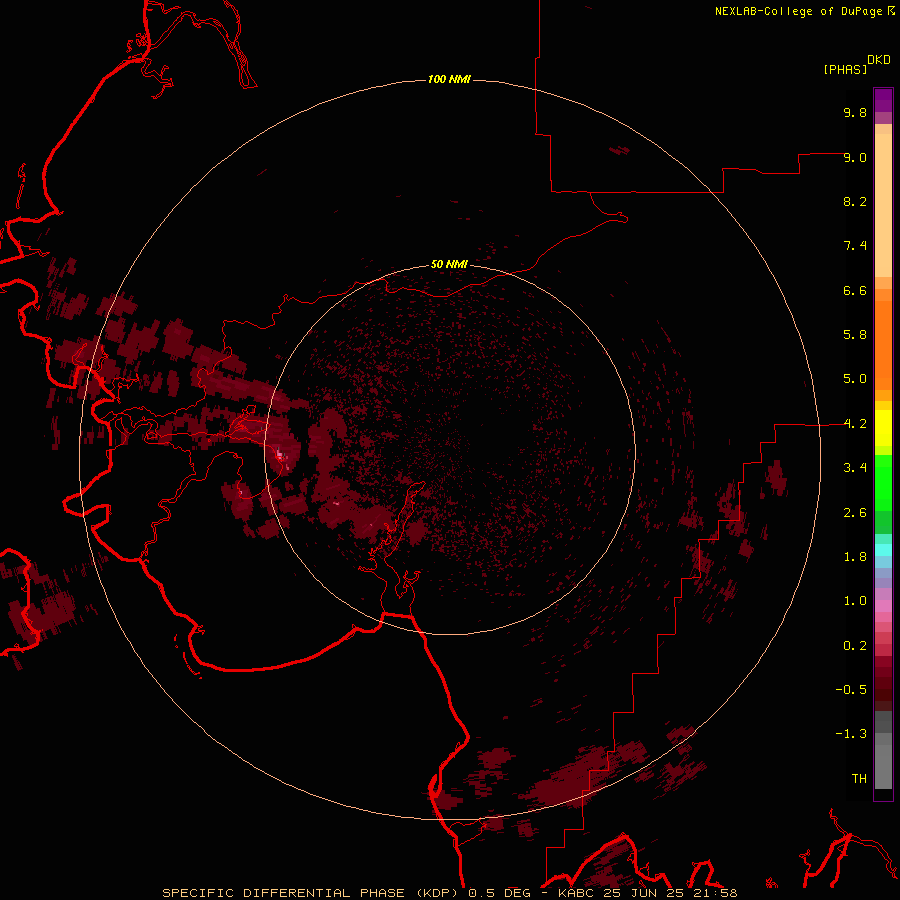Click the (KDP) abbreviation in caption
Screen dimensions: 900x900
click(x=439, y=893)
